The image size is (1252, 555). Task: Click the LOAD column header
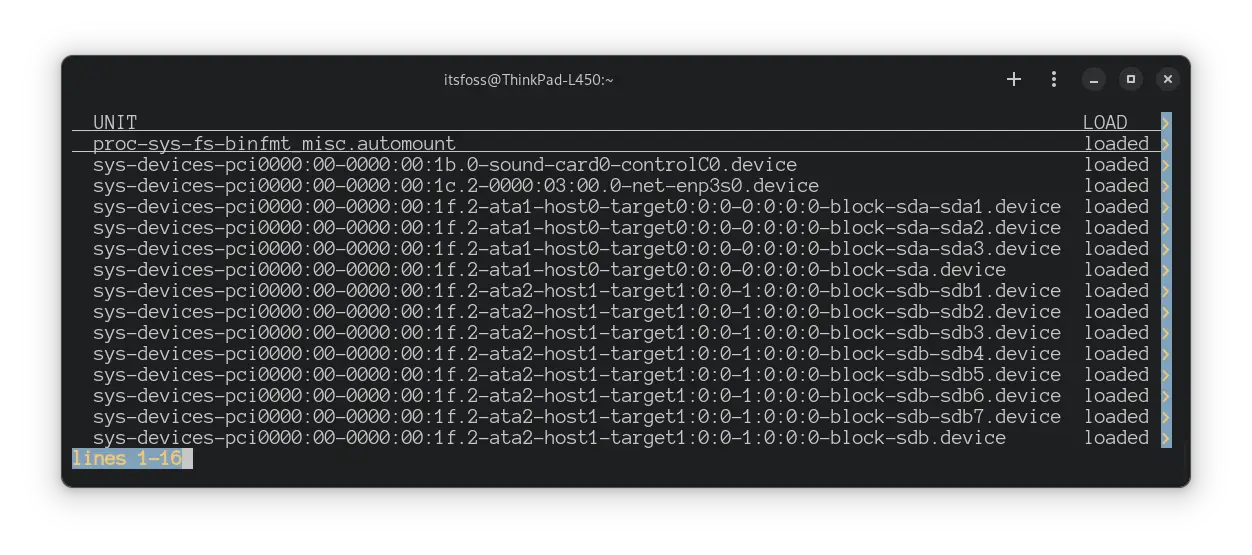[x=1105, y=123]
